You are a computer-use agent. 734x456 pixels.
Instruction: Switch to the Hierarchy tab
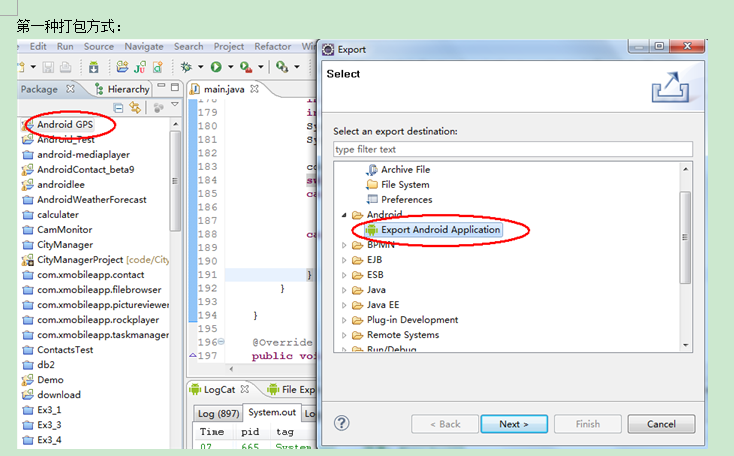click(122, 89)
